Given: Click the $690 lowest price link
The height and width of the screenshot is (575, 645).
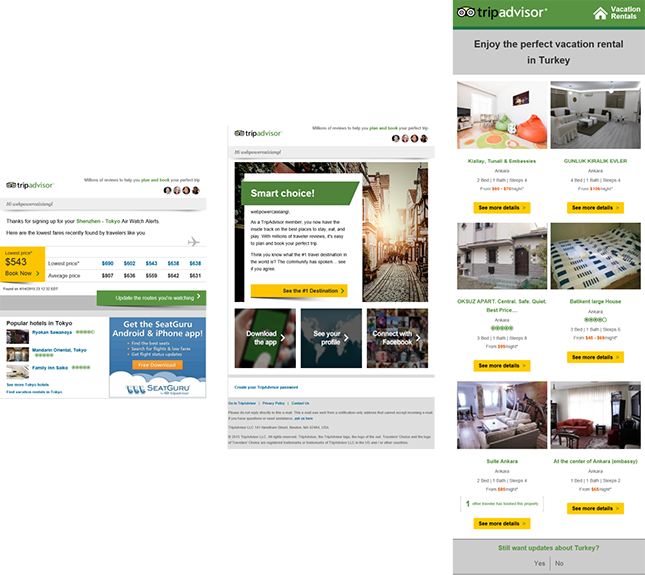Looking at the screenshot, I should [x=107, y=263].
